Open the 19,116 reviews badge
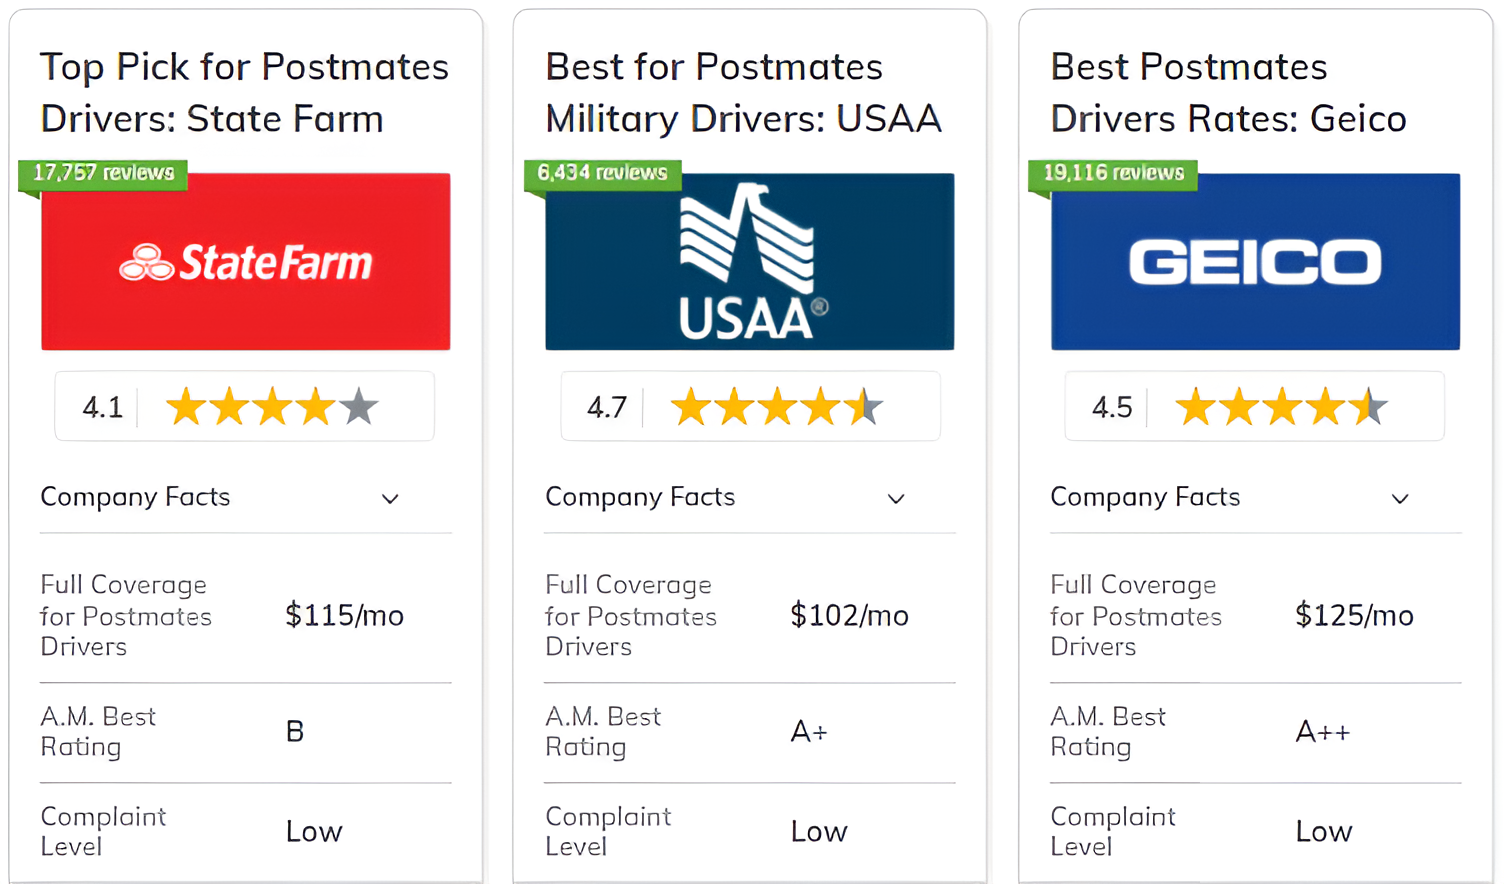Screen dimensions: 1504x884 [1113, 173]
